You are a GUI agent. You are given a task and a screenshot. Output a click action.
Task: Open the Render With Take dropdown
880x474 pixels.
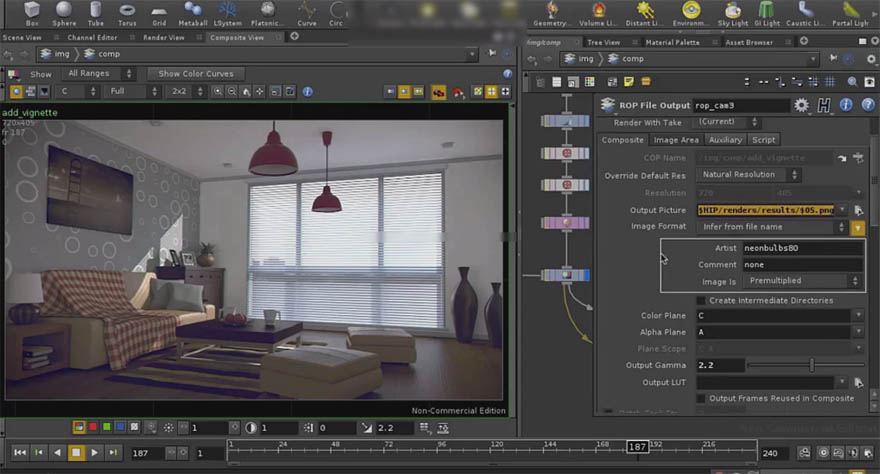728,122
